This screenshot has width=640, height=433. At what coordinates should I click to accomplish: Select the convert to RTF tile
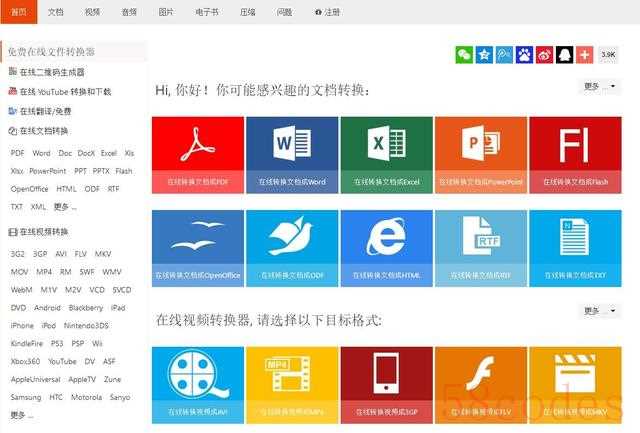tap(481, 249)
